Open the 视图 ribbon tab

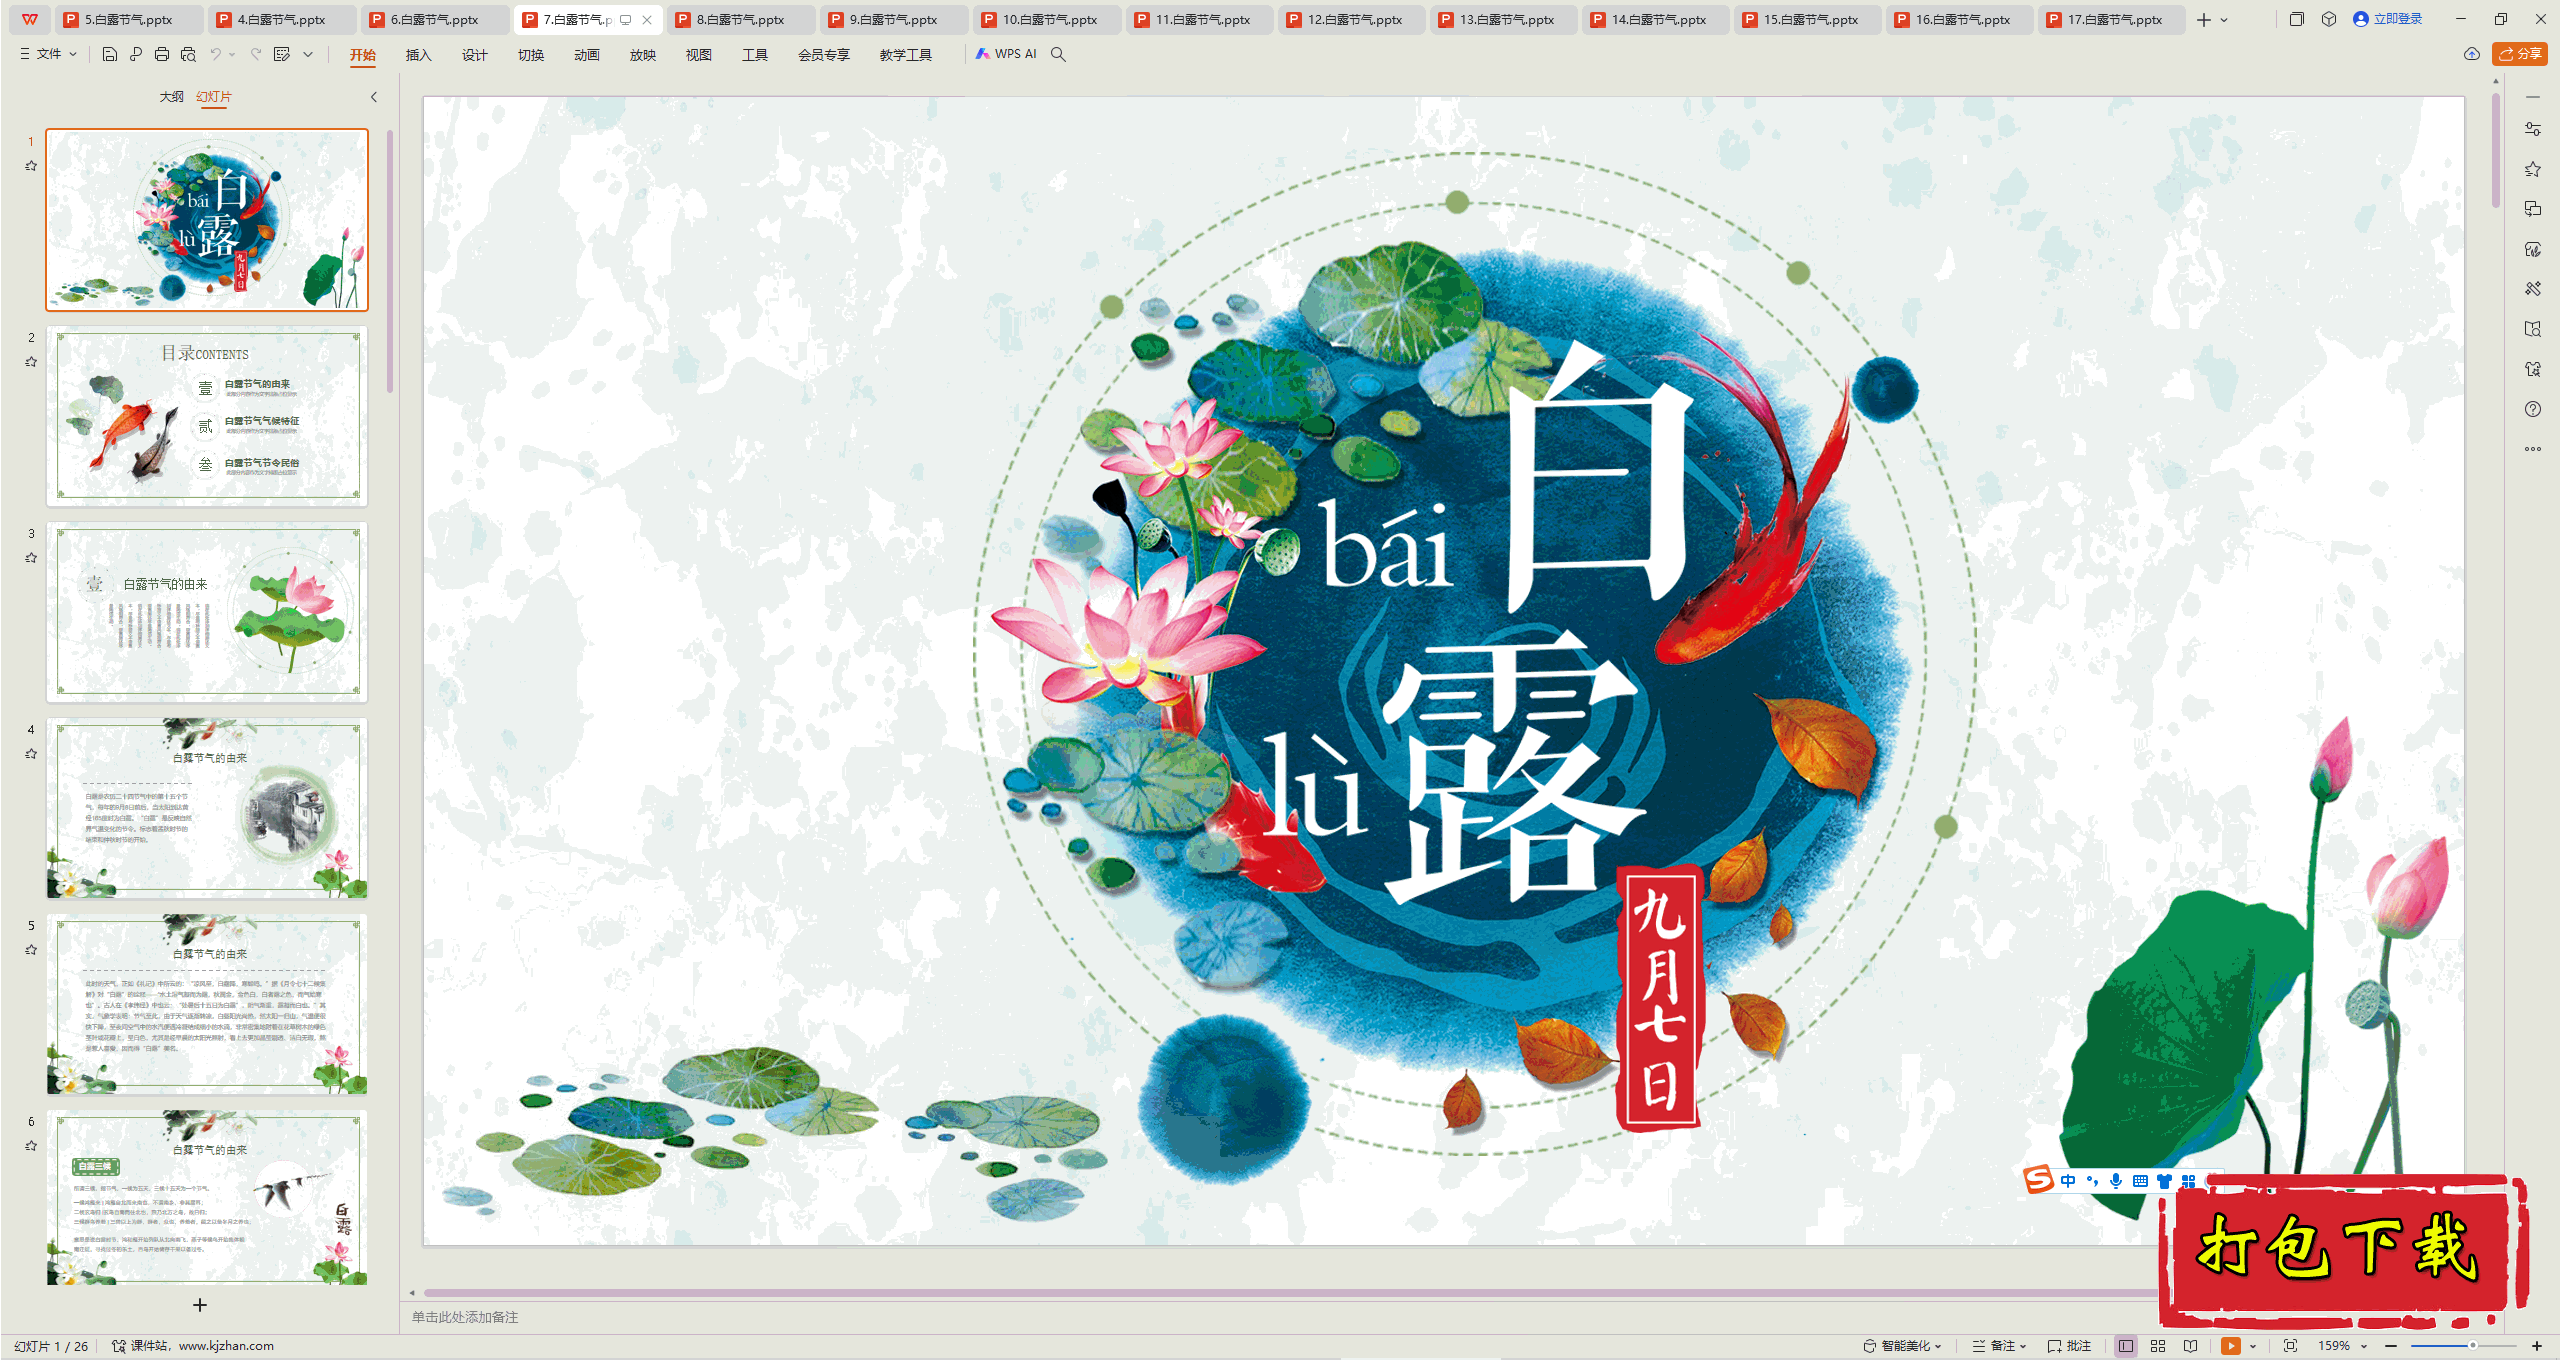[x=698, y=55]
